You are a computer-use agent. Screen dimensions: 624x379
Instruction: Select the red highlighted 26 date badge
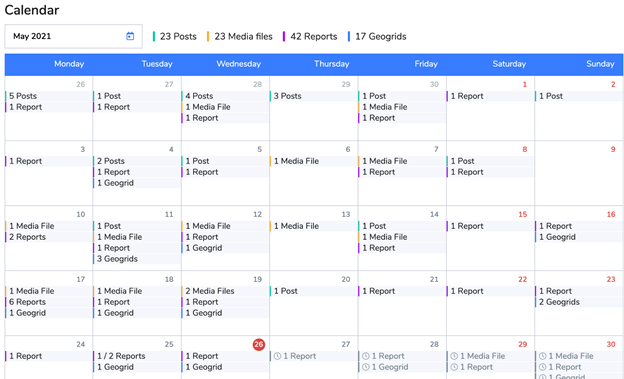tap(259, 344)
